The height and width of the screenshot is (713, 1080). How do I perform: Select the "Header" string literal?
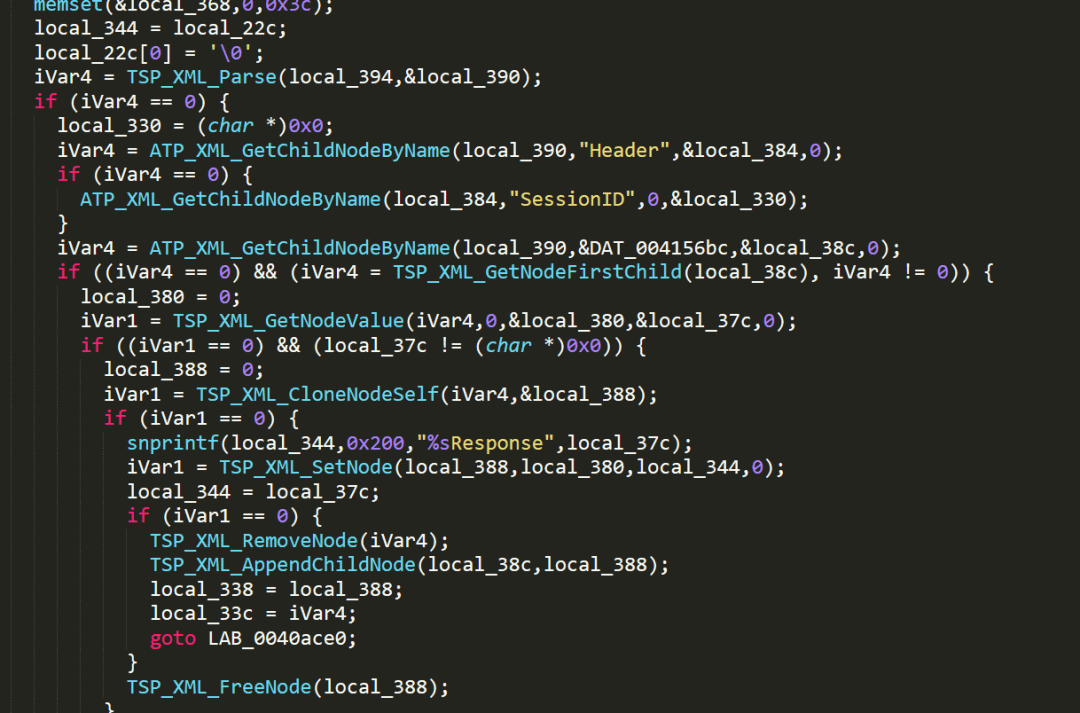click(624, 150)
